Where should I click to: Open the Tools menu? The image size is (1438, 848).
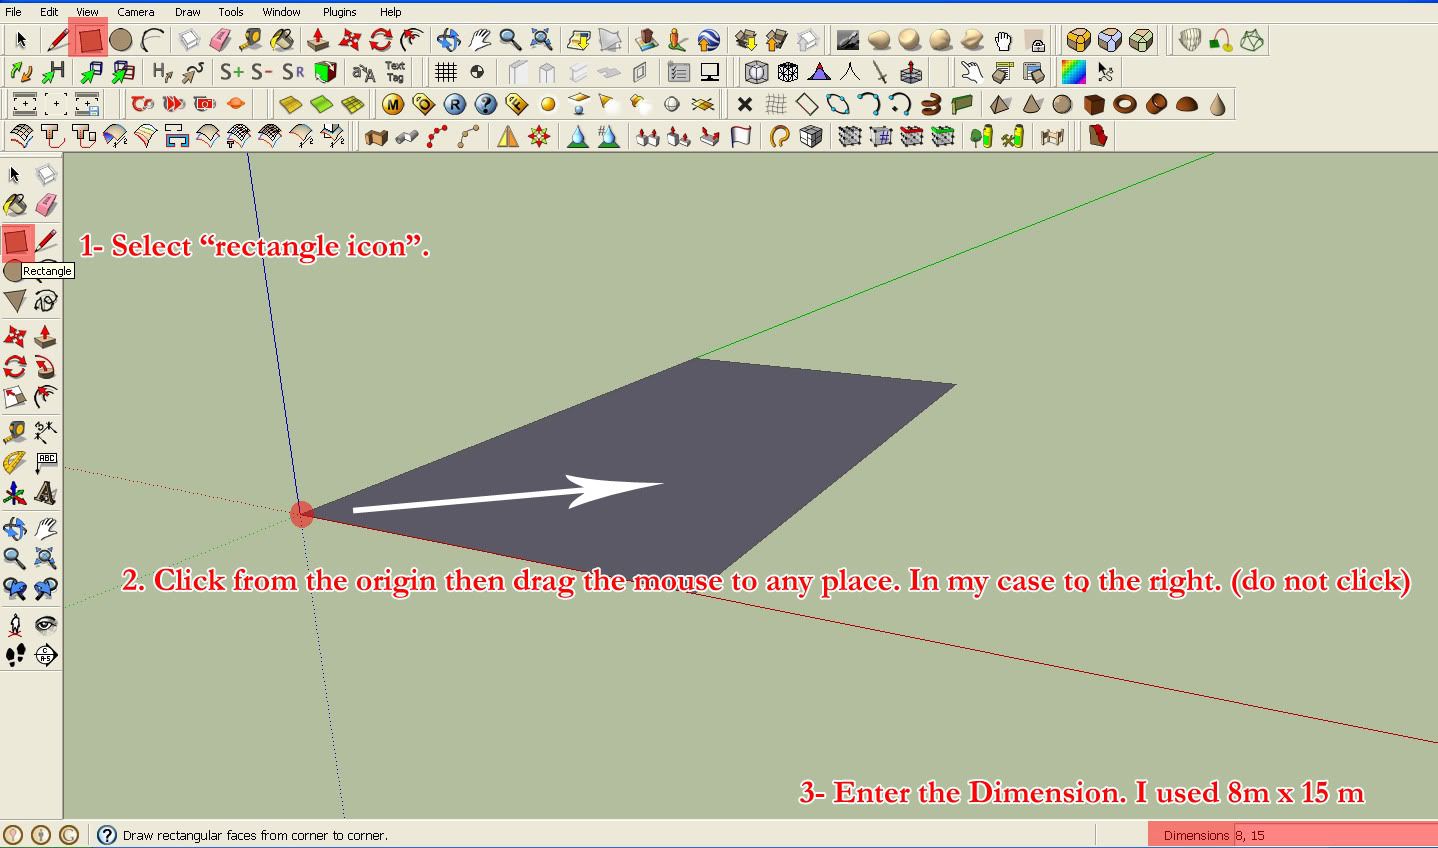[231, 12]
